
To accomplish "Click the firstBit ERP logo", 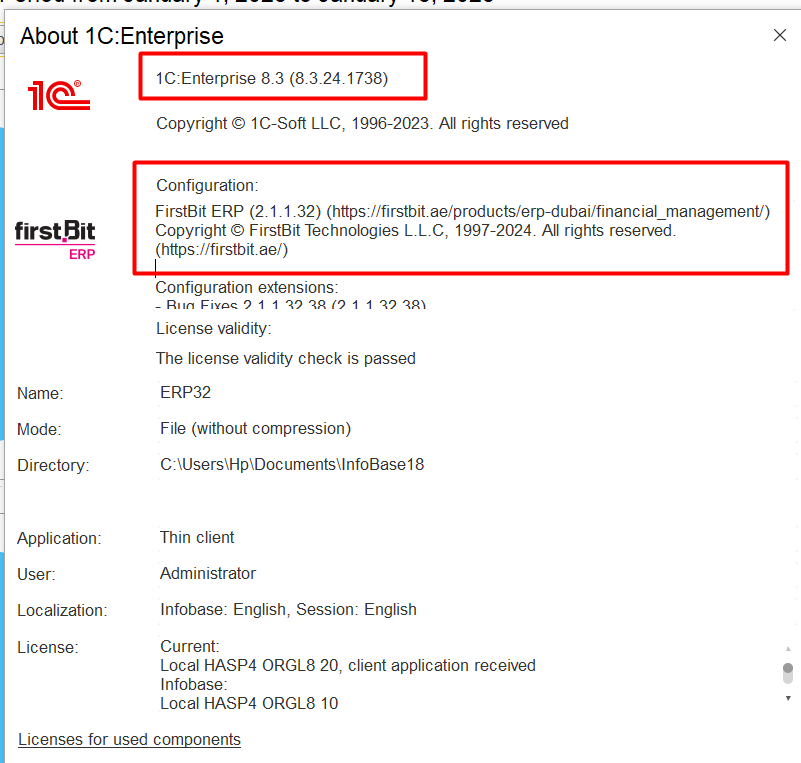I will click(x=55, y=241).
